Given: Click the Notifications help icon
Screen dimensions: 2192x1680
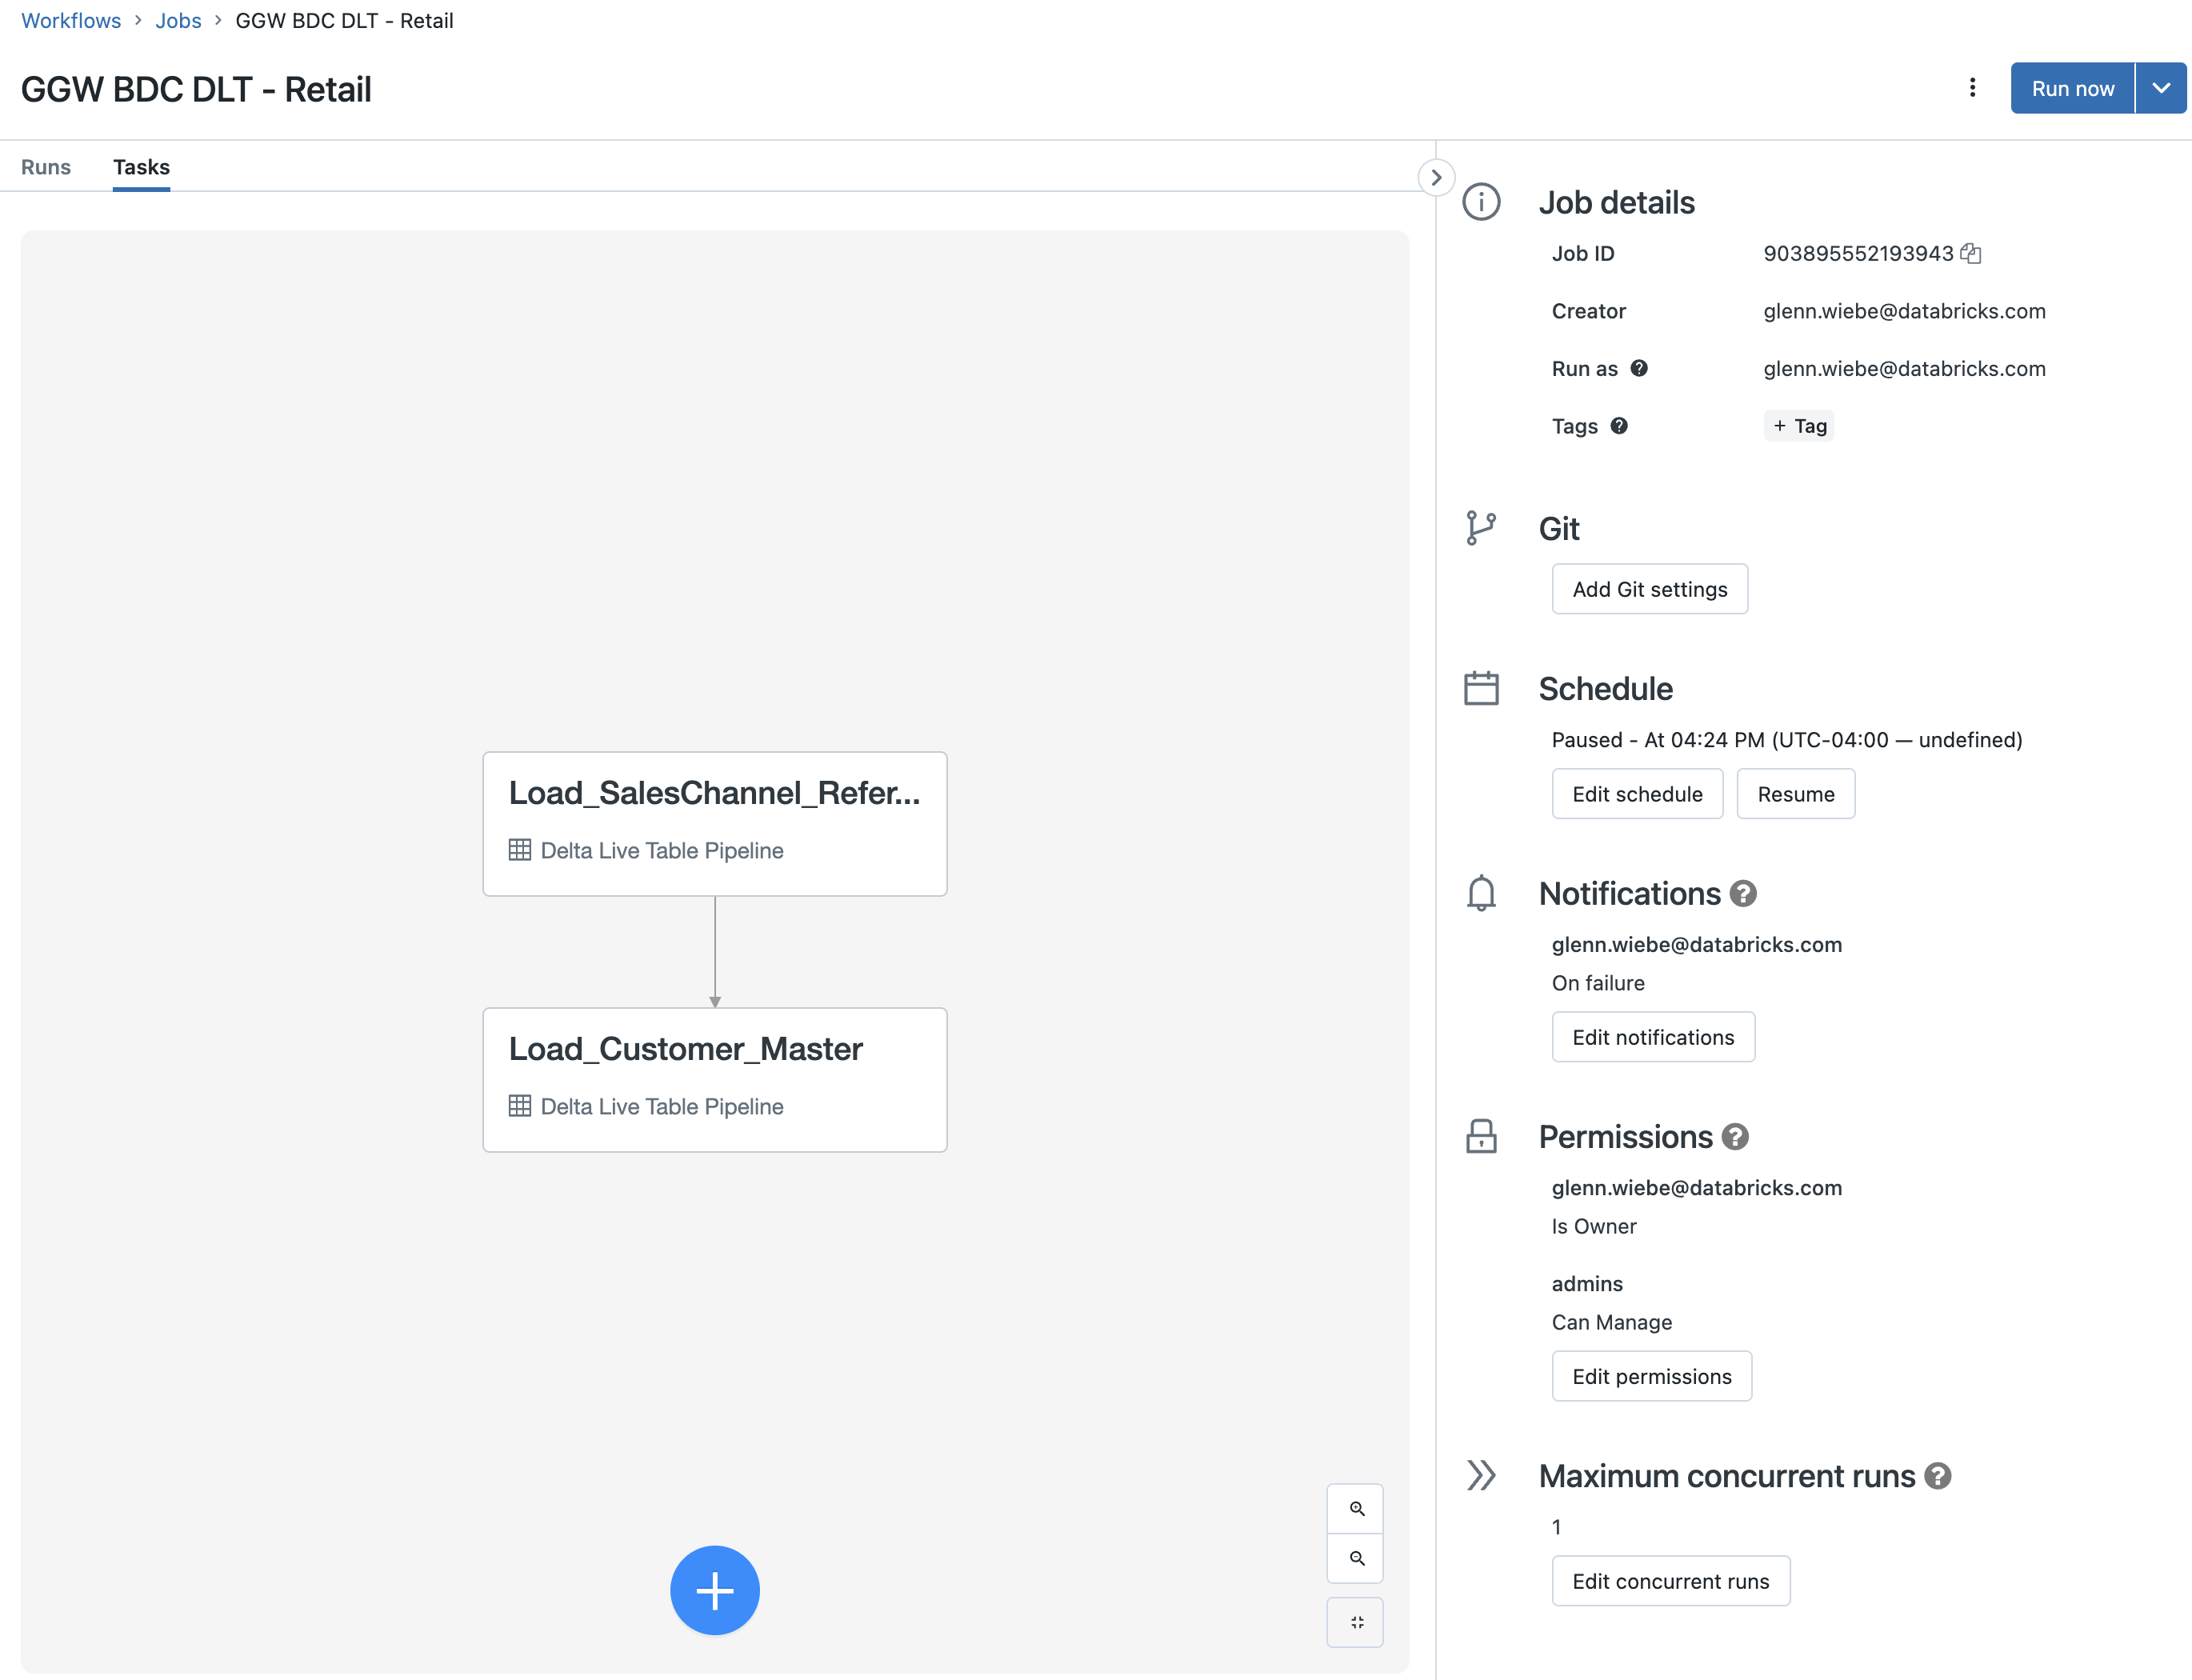Looking at the screenshot, I should [x=1743, y=893].
